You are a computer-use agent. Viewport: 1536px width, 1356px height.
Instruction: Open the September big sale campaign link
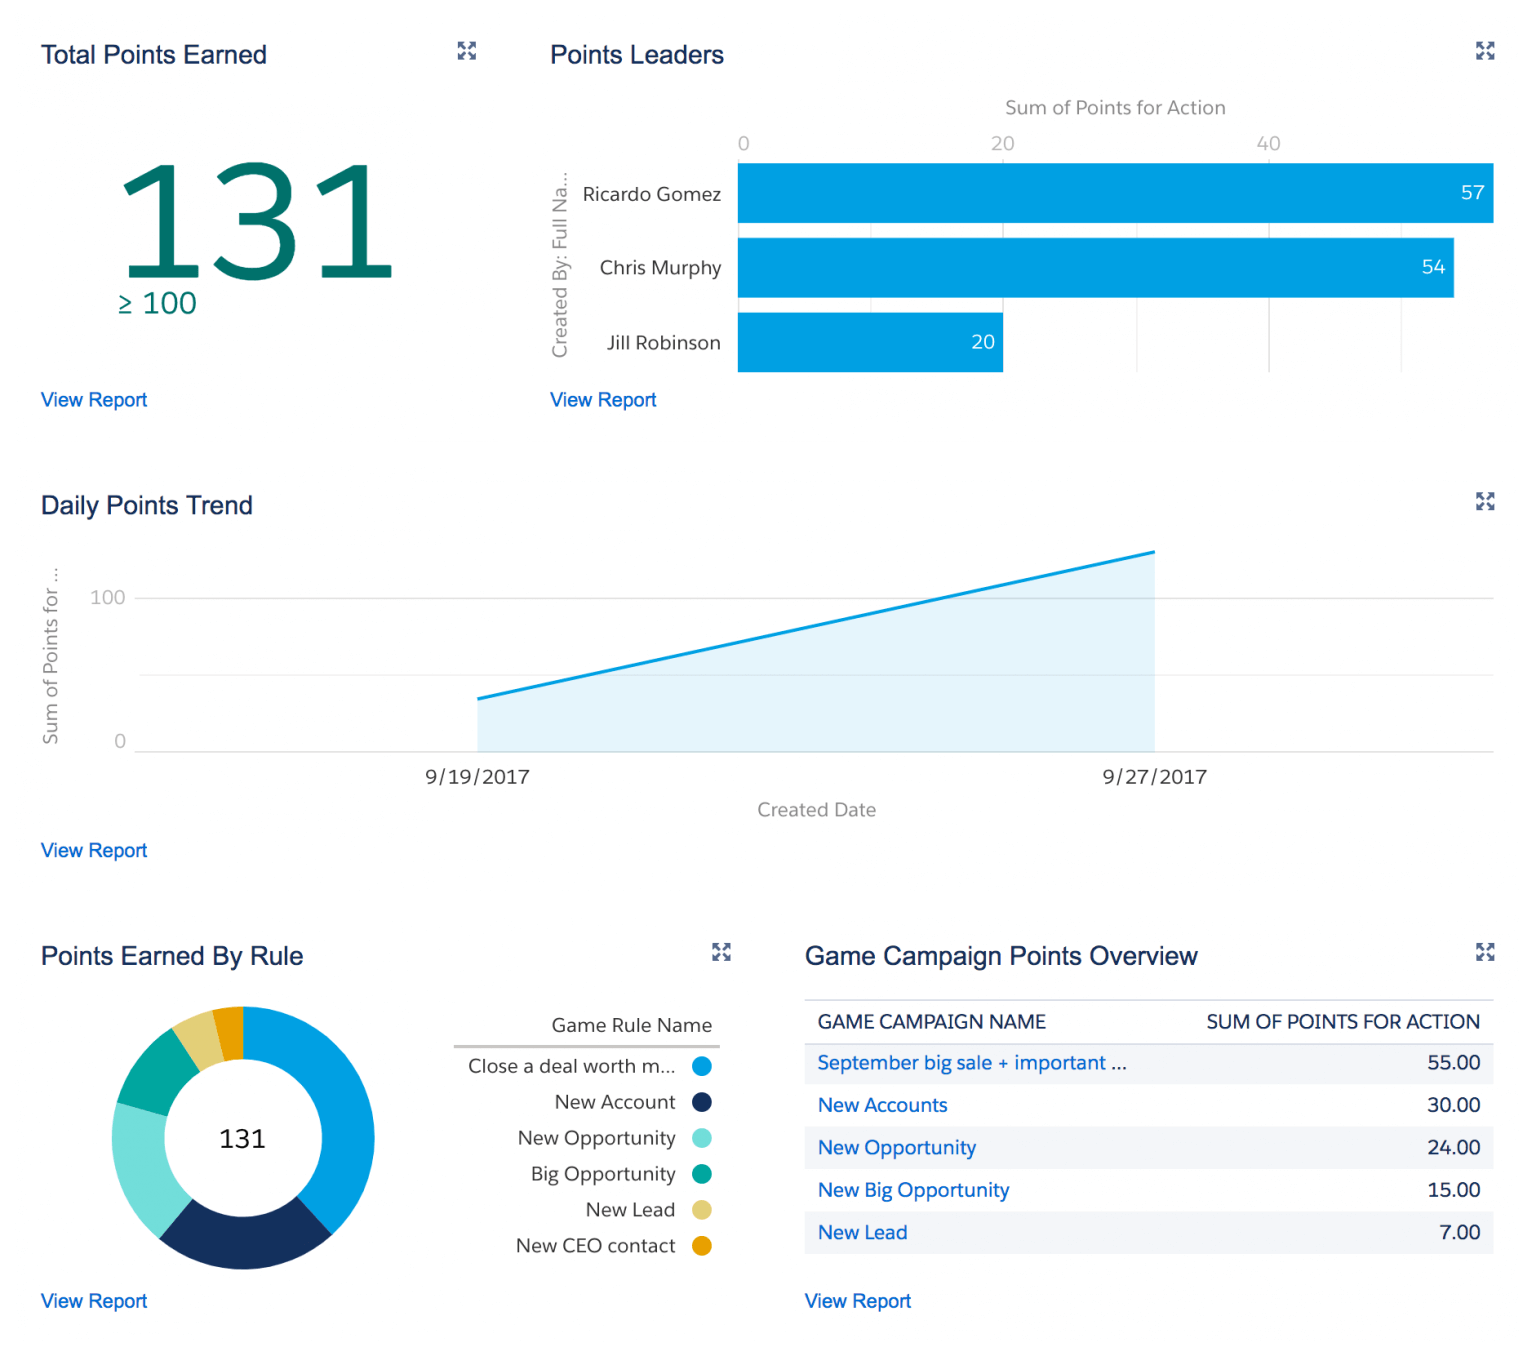pyautogui.click(x=970, y=1063)
